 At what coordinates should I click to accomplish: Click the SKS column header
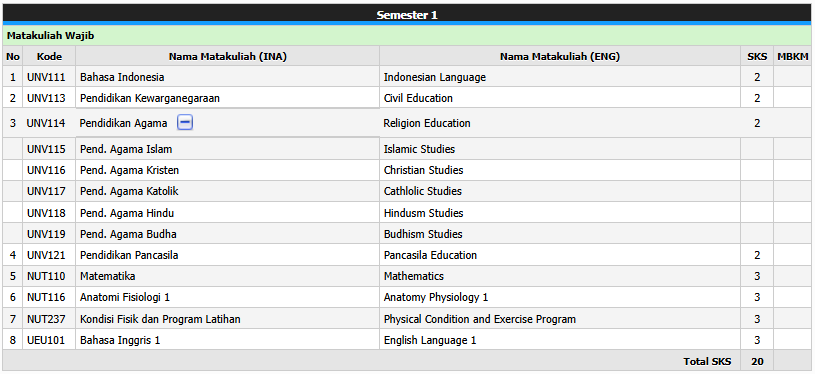757,57
